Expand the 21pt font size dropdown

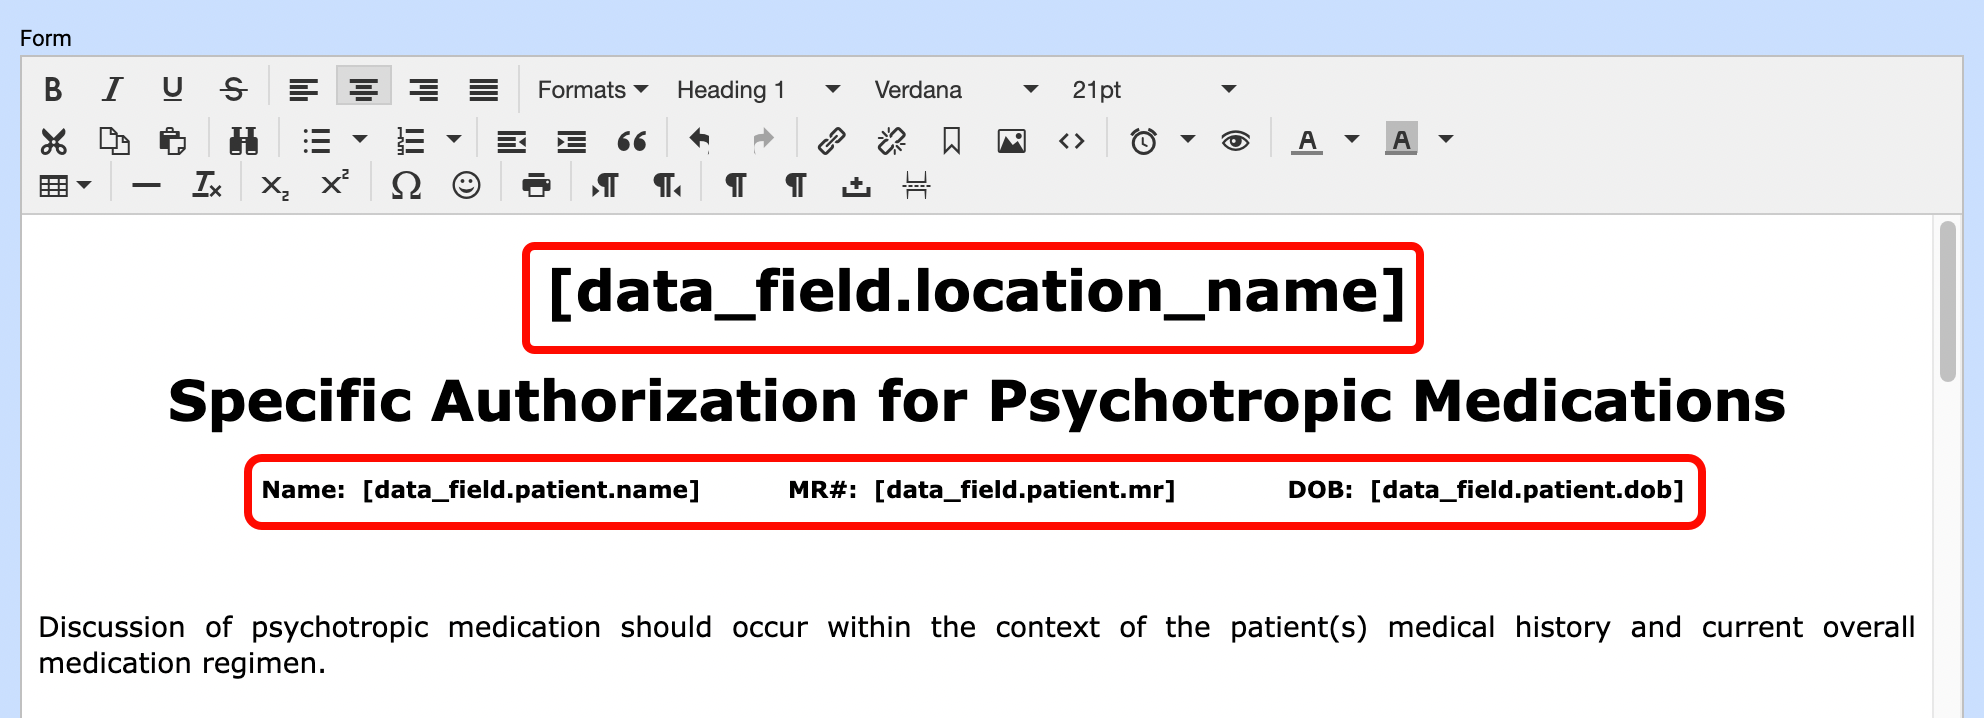pos(1153,90)
